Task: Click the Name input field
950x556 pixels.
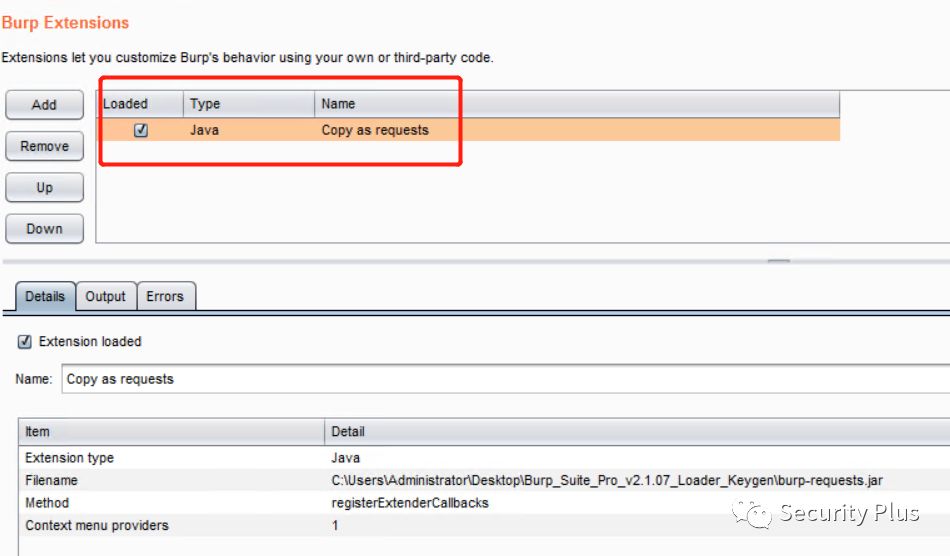Action: click(505, 379)
